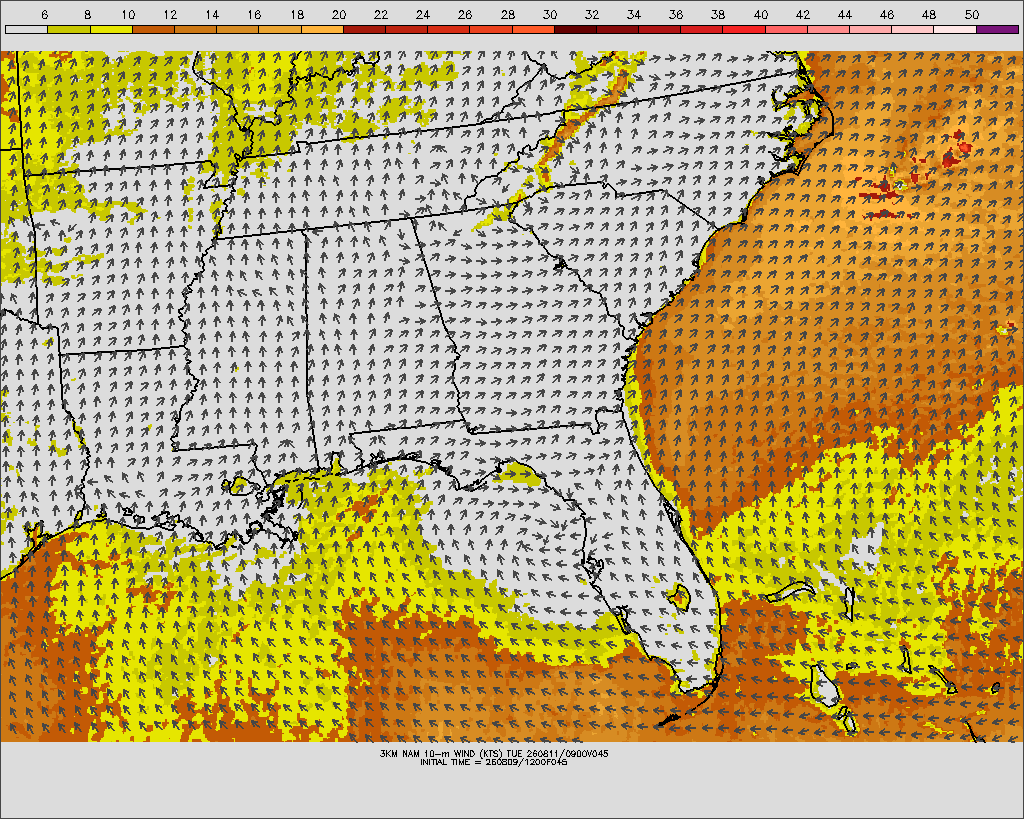Select the brick red 20–22 knot swatch
This screenshot has width=1024, height=819.
tap(364, 29)
